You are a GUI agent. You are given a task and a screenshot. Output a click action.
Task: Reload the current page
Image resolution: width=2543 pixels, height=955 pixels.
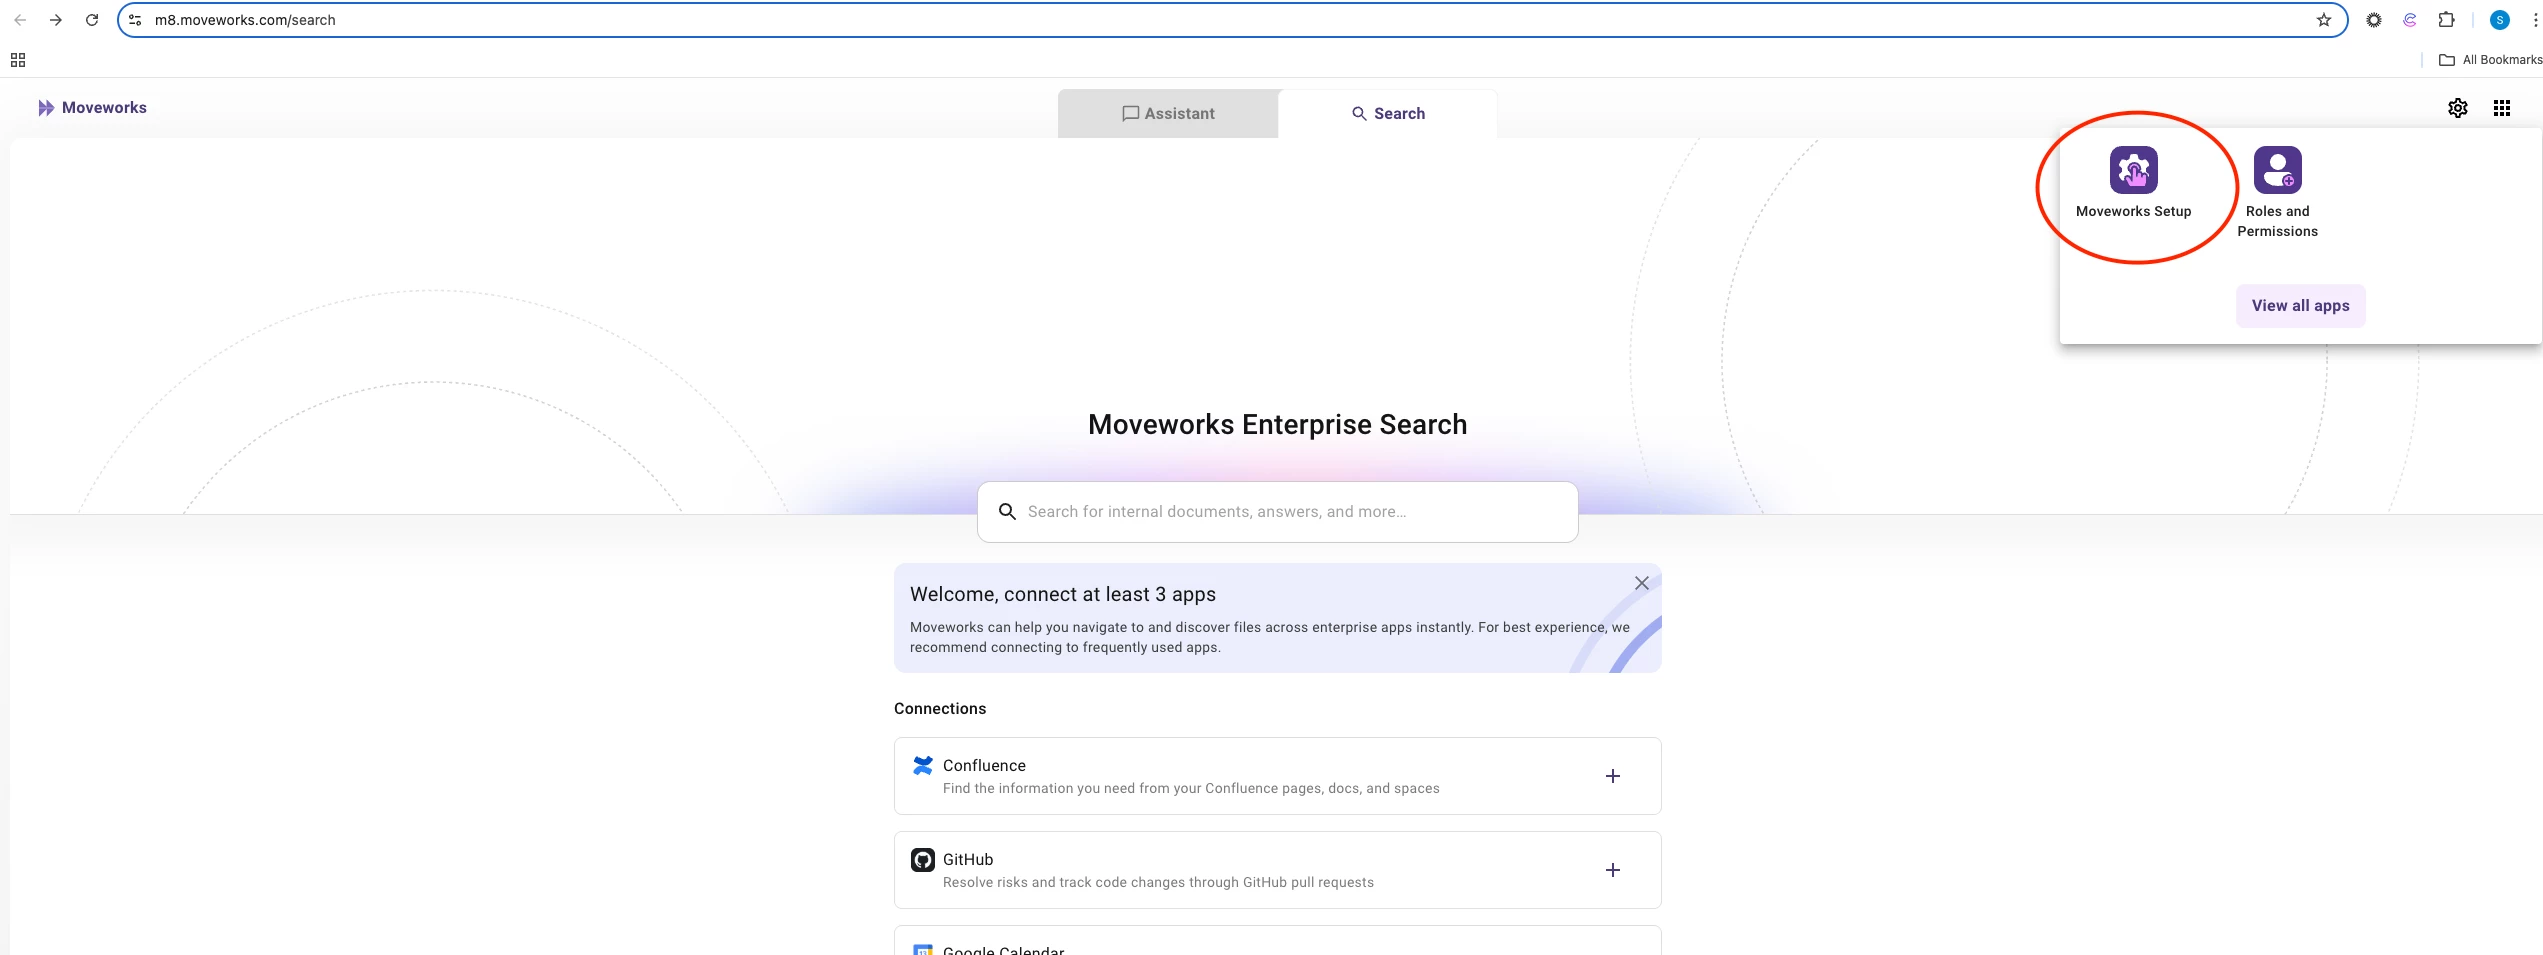pyautogui.click(x=92, y=20)
